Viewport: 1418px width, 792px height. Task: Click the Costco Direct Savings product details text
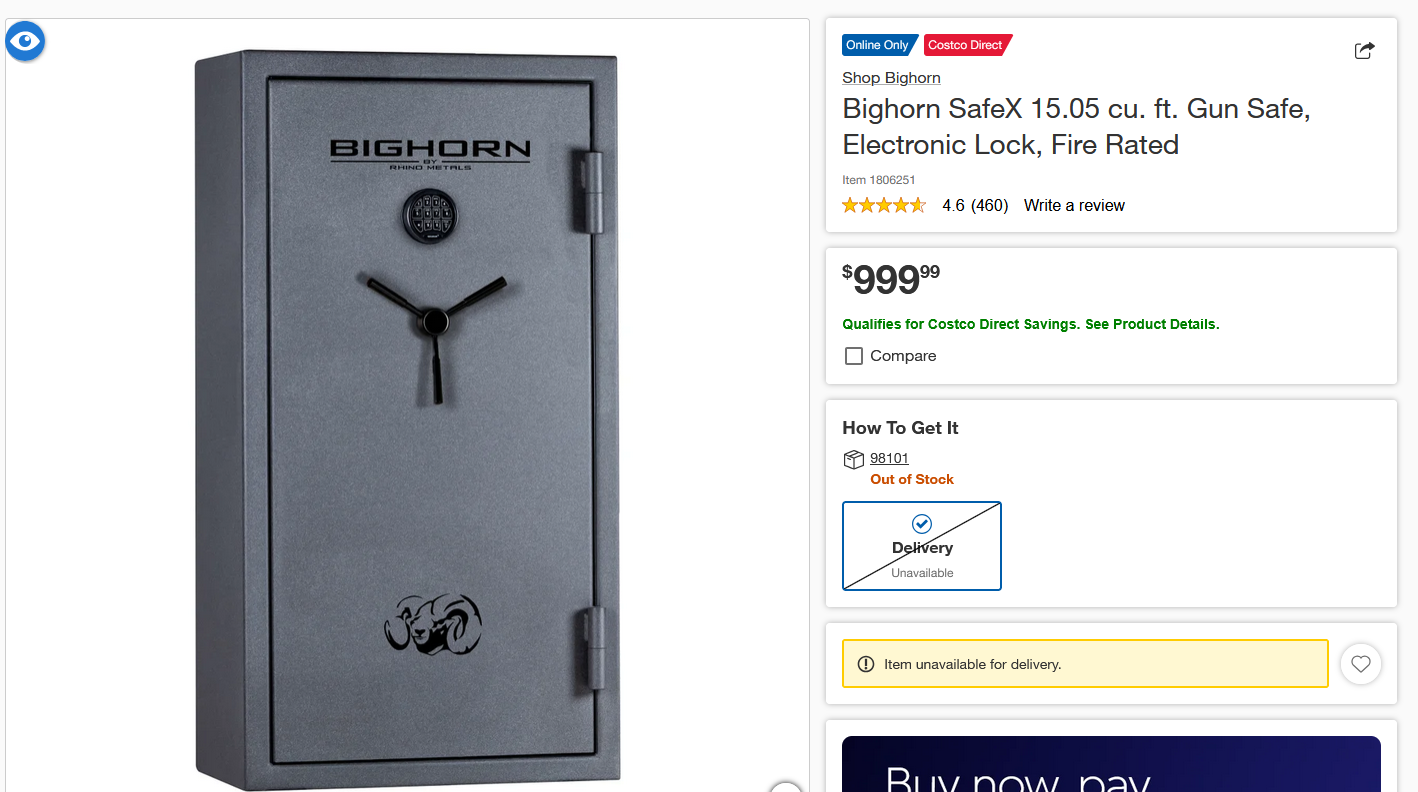click(1031, 324)
